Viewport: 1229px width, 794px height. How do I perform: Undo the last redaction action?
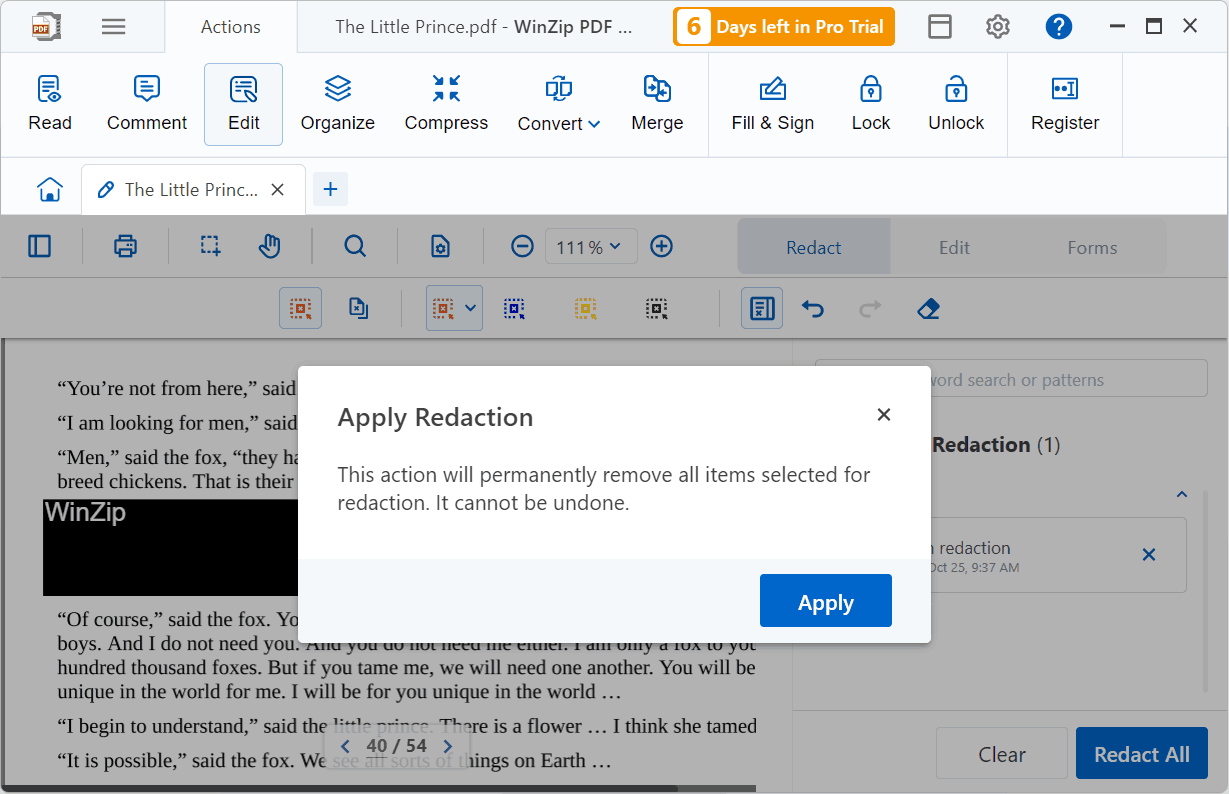[812, 308]
